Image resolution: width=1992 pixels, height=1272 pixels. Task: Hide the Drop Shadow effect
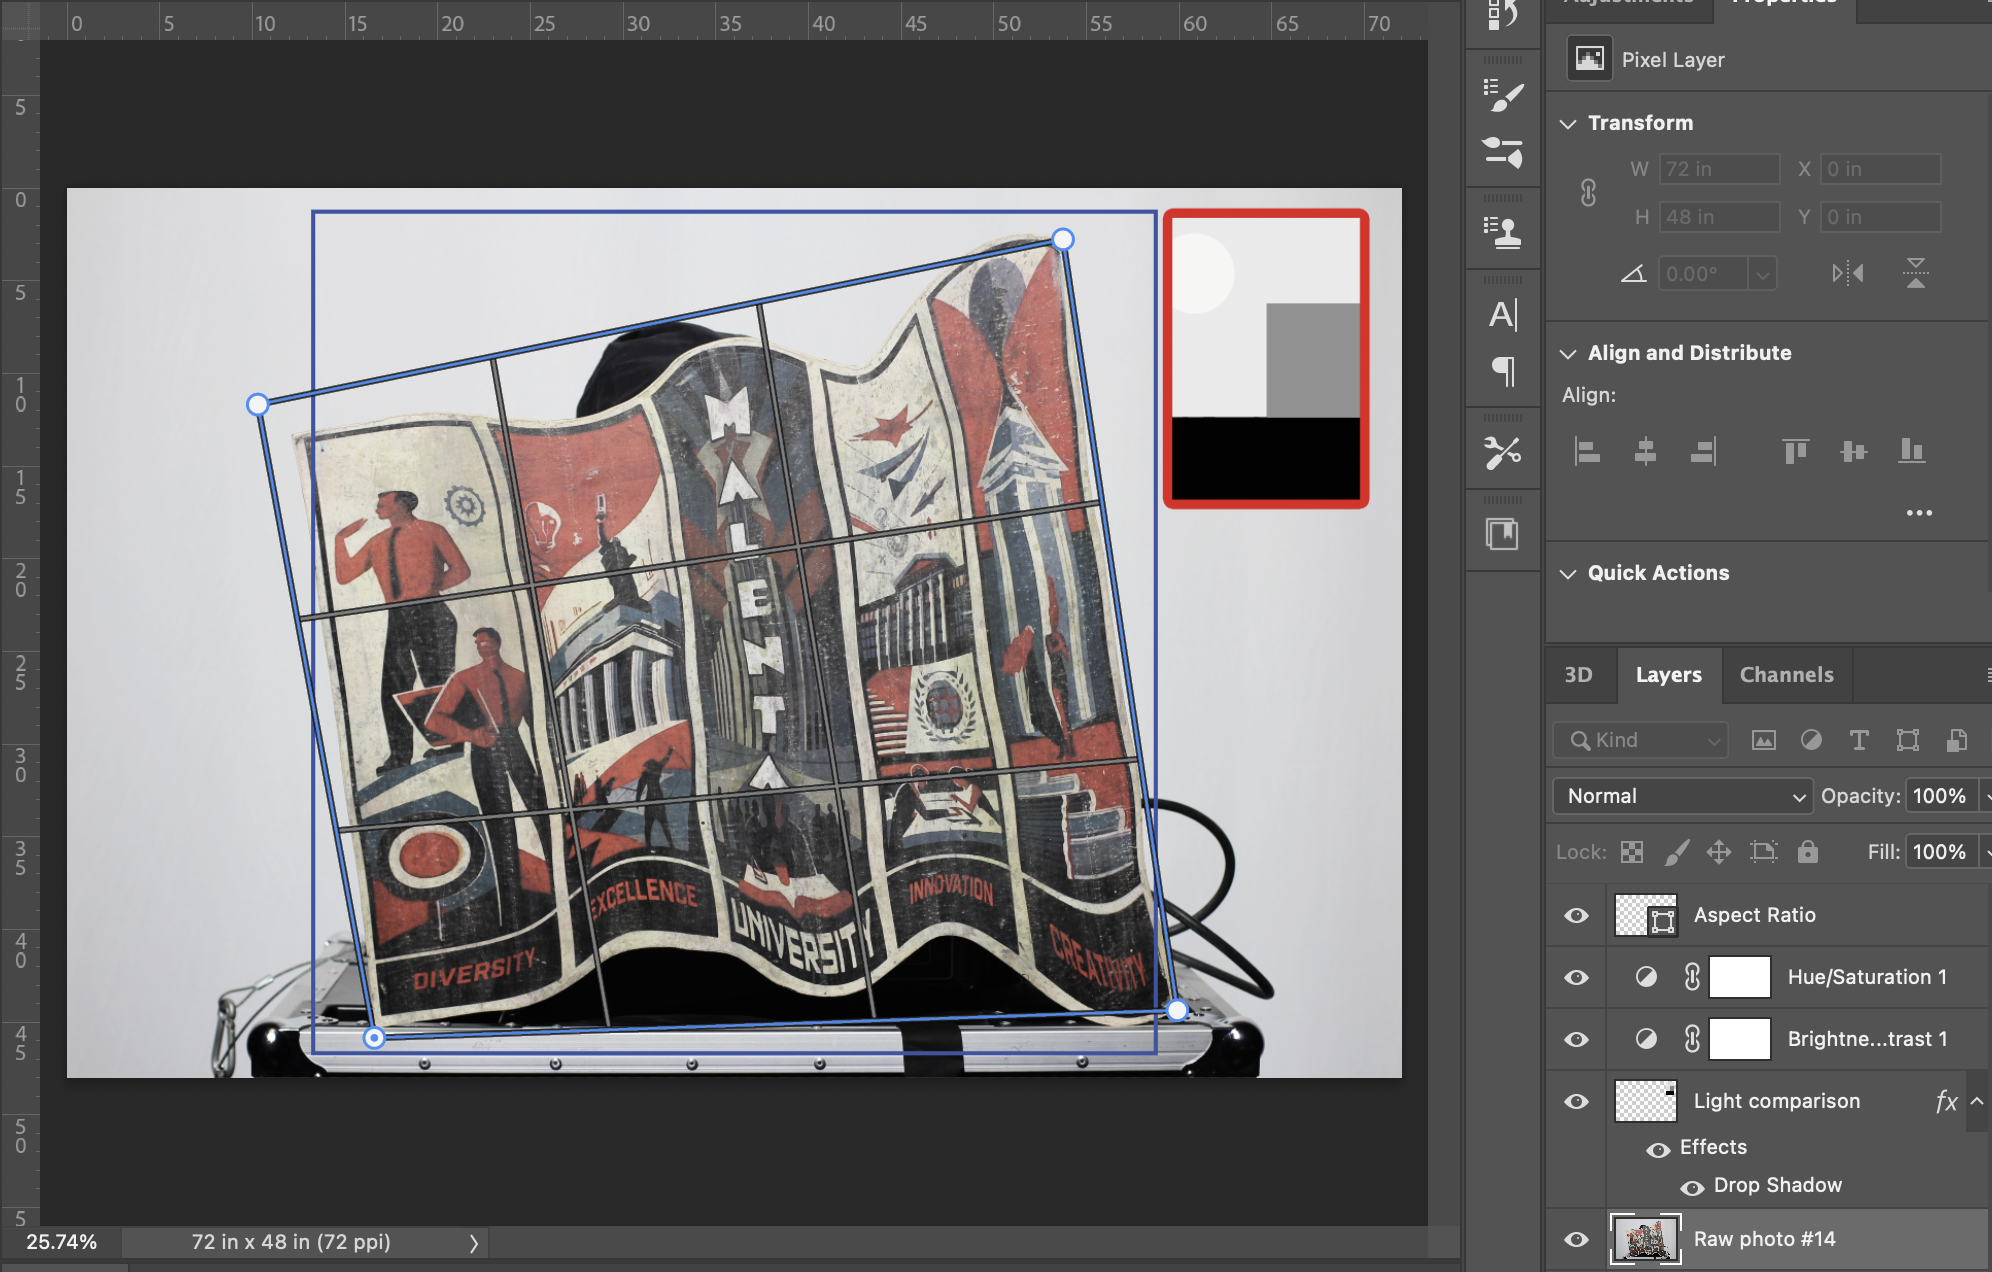coord(1692,1188)
